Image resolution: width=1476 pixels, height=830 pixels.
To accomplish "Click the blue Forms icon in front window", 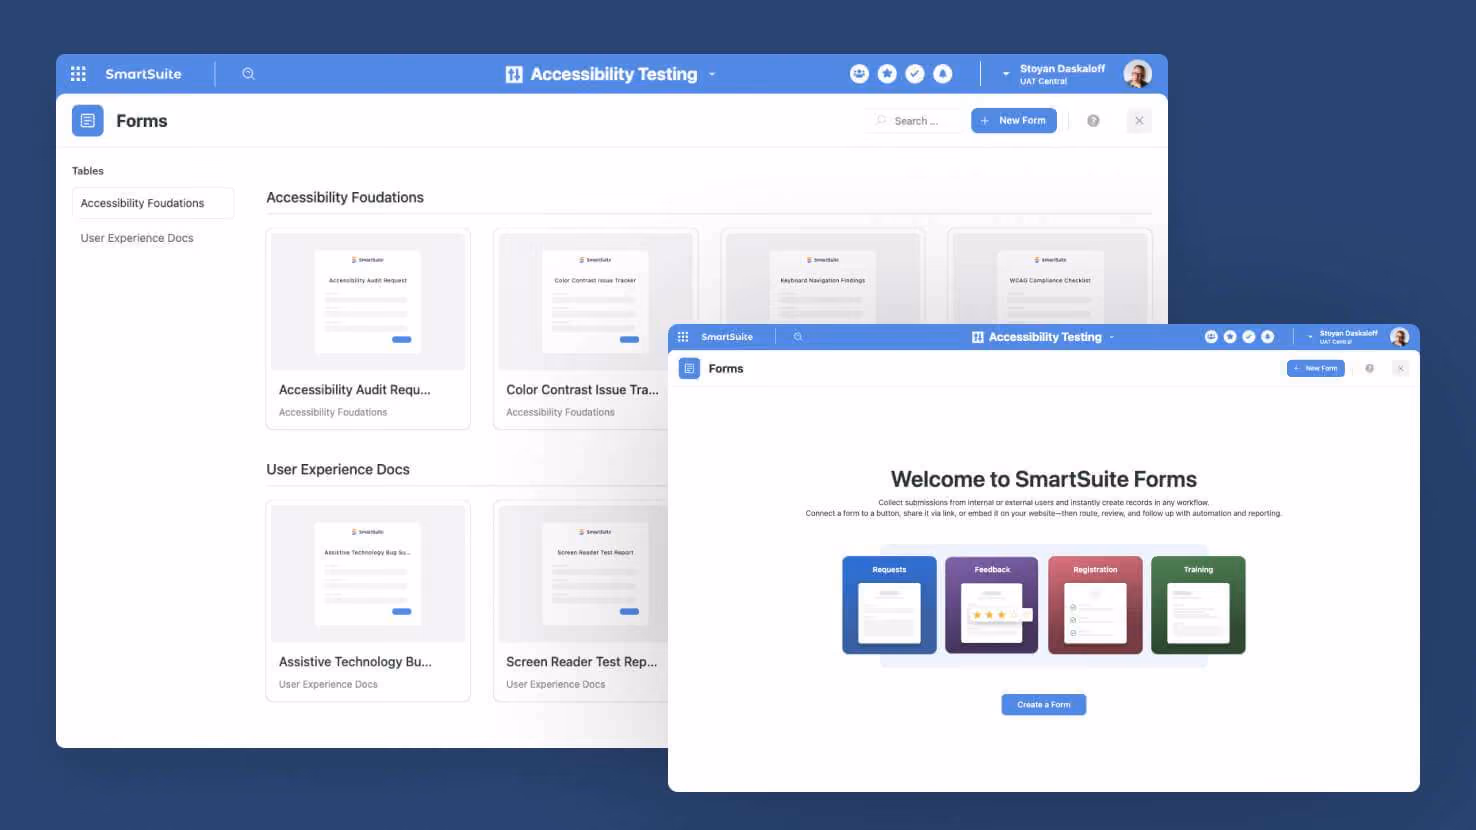I will pos(689,368).
